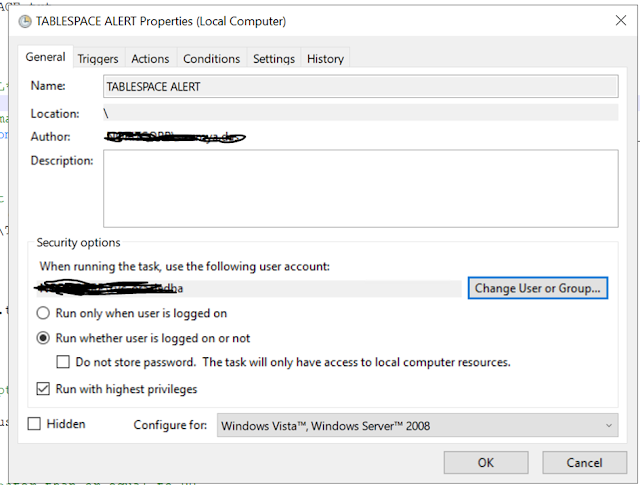Click the redacted user account field
Image resolution: width=640 pixels, height=485 pixels.
pyautogui.click(x=250, y=288)
